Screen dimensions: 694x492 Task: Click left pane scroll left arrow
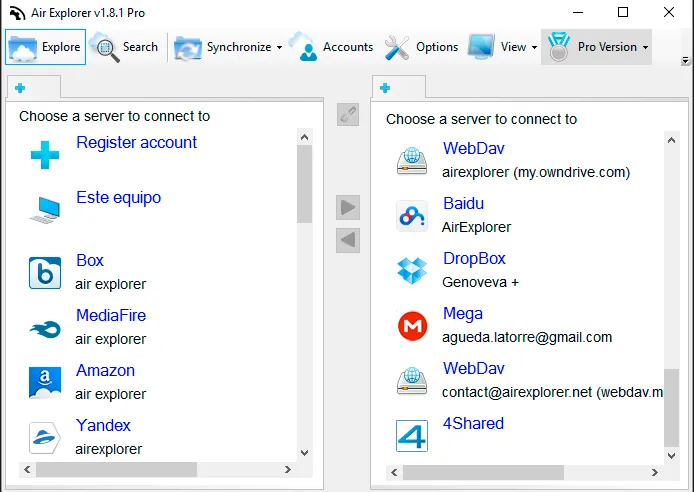tap(27, 469)
